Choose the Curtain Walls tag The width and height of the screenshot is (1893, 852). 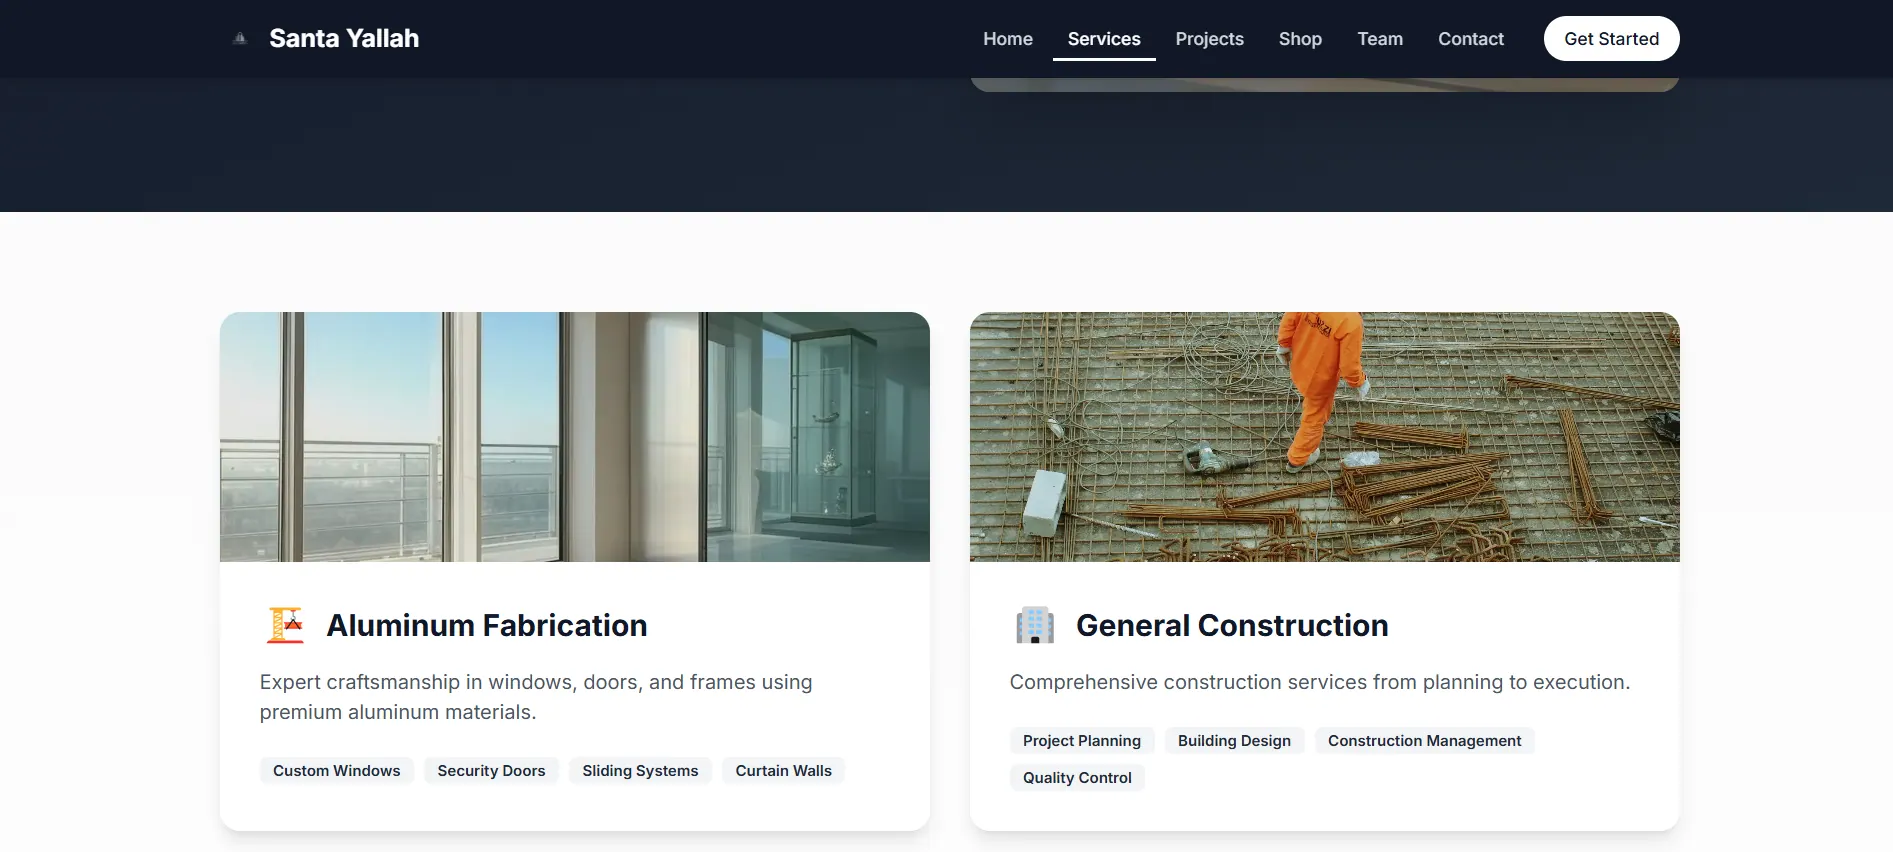784,771
